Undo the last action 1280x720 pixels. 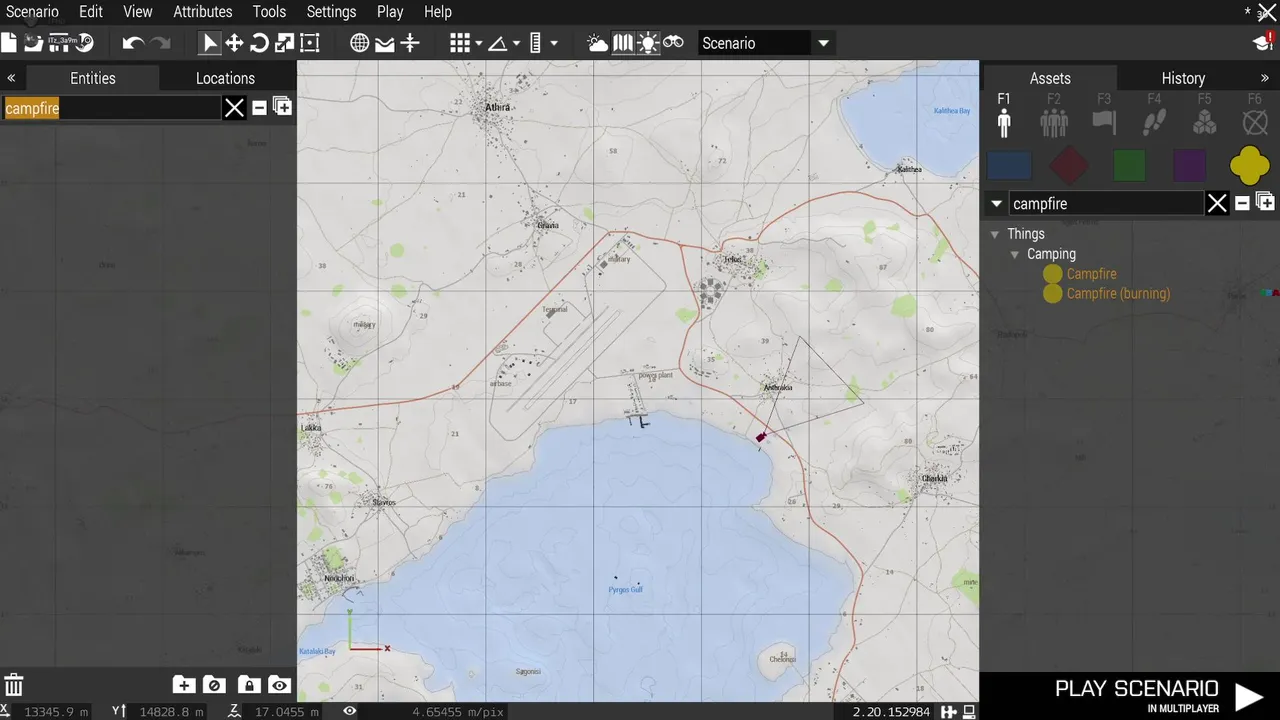coord(133,43)
